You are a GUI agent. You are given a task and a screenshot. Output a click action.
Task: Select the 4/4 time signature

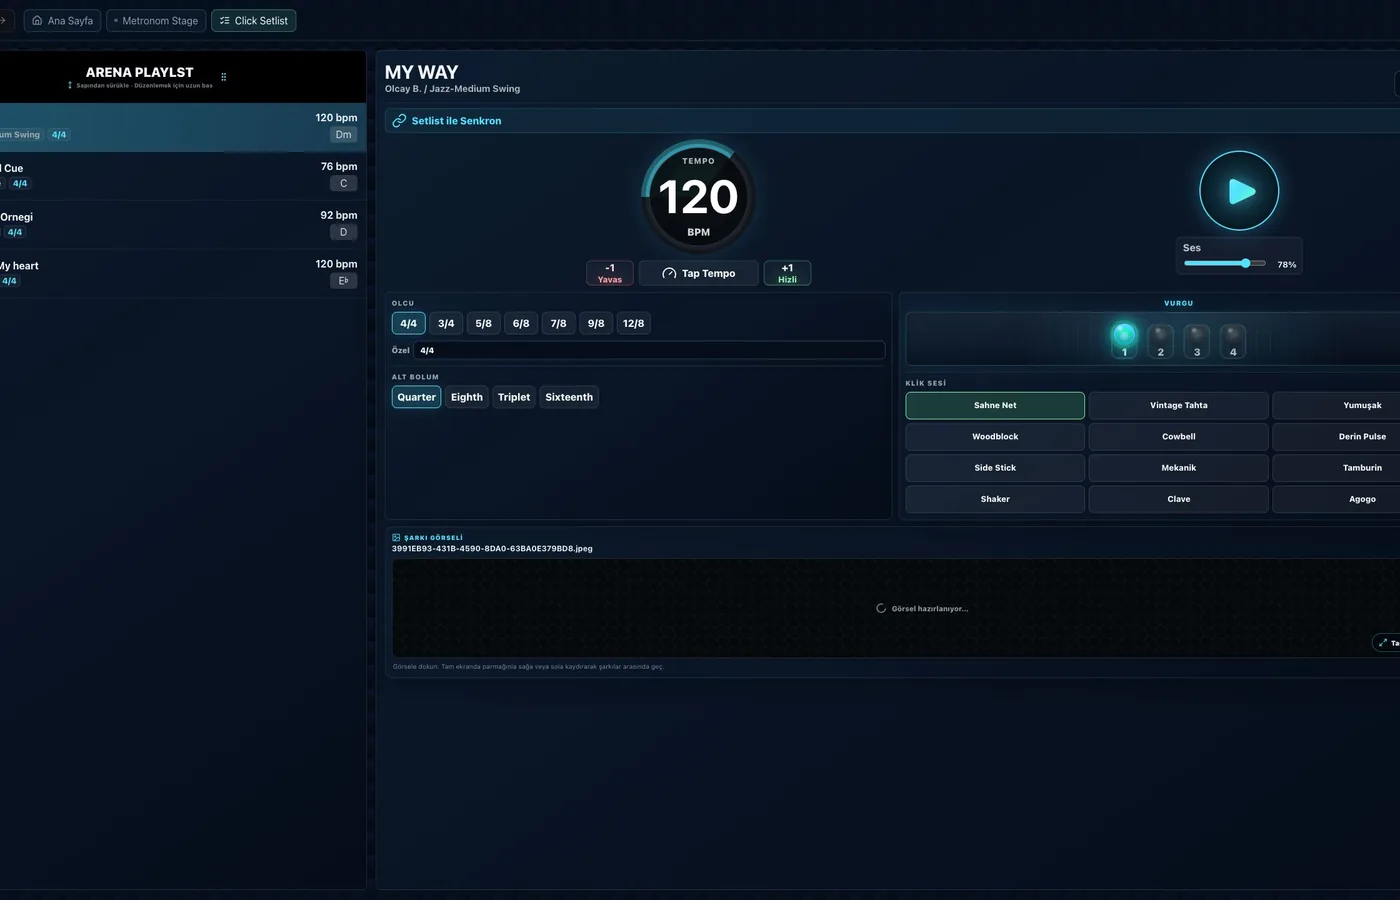tap(408, 323)
